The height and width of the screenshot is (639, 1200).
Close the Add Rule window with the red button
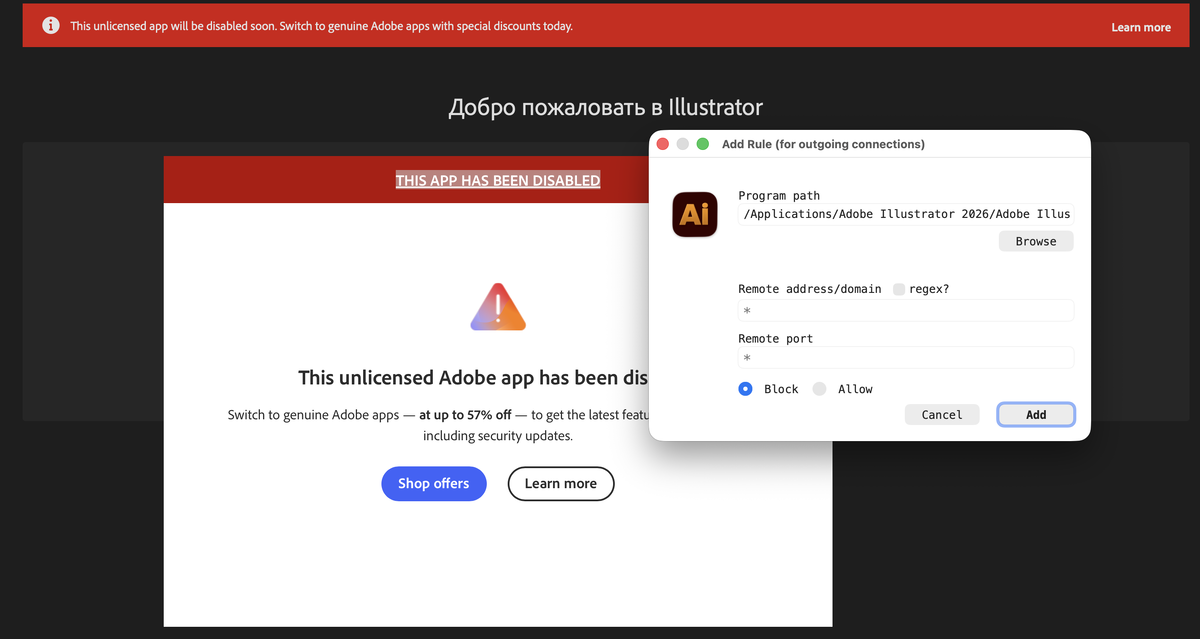click(662, 144)
